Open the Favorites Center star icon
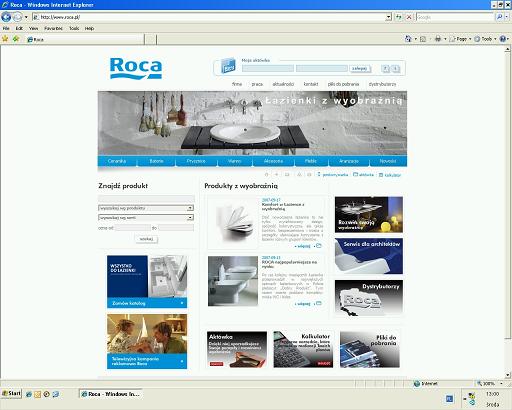The width and height of the screenshot is (512, 410). tap(5, 39)
